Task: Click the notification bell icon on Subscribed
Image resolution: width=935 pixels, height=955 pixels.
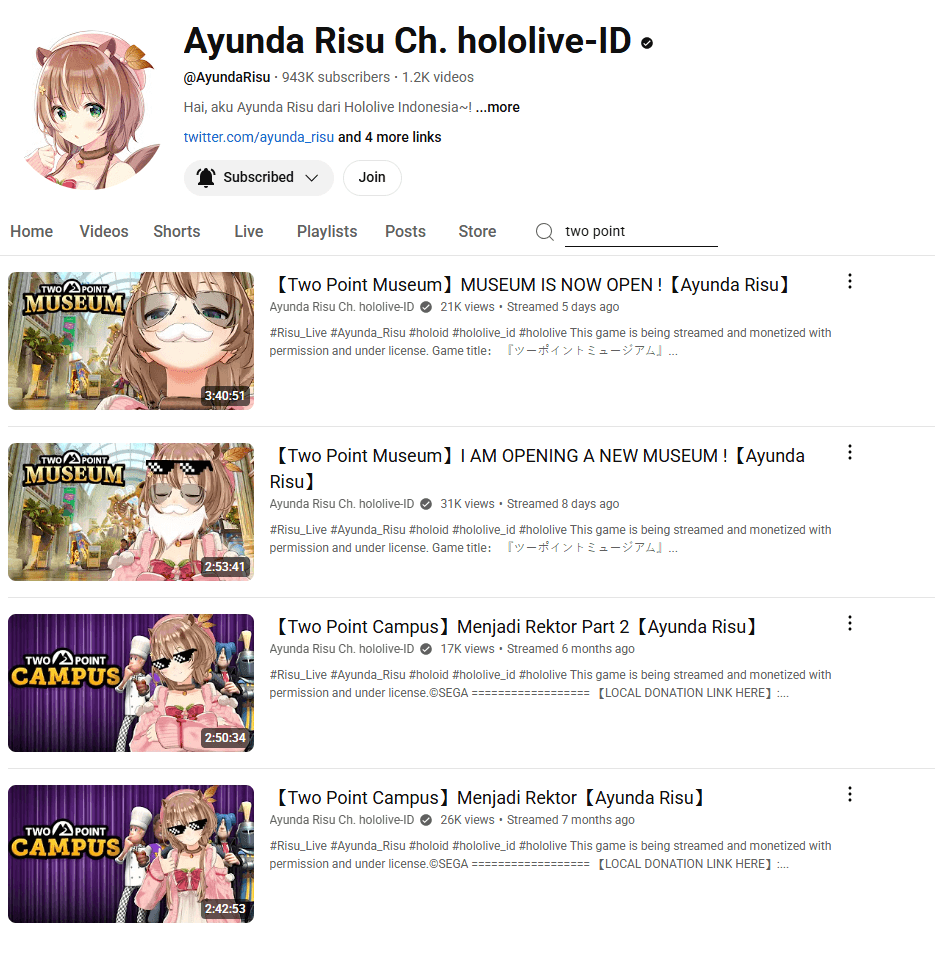Action: 206,177
